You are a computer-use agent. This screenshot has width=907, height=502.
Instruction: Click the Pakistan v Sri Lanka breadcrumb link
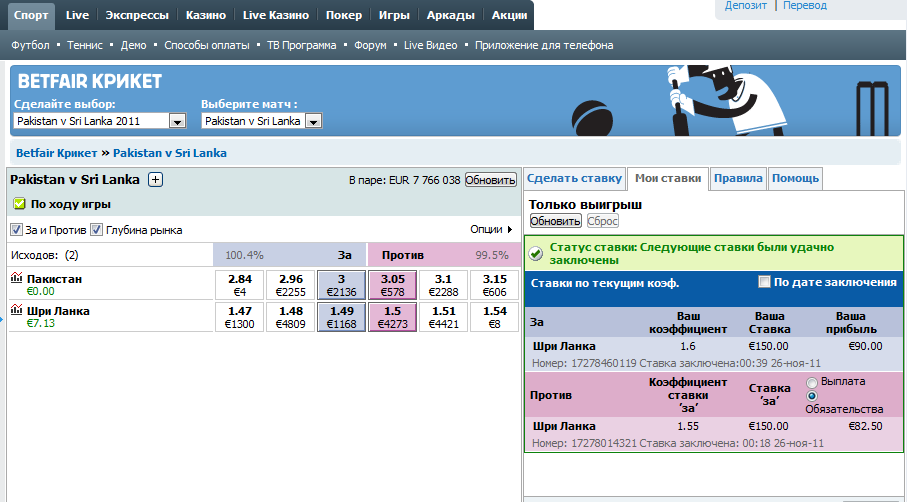169,153
